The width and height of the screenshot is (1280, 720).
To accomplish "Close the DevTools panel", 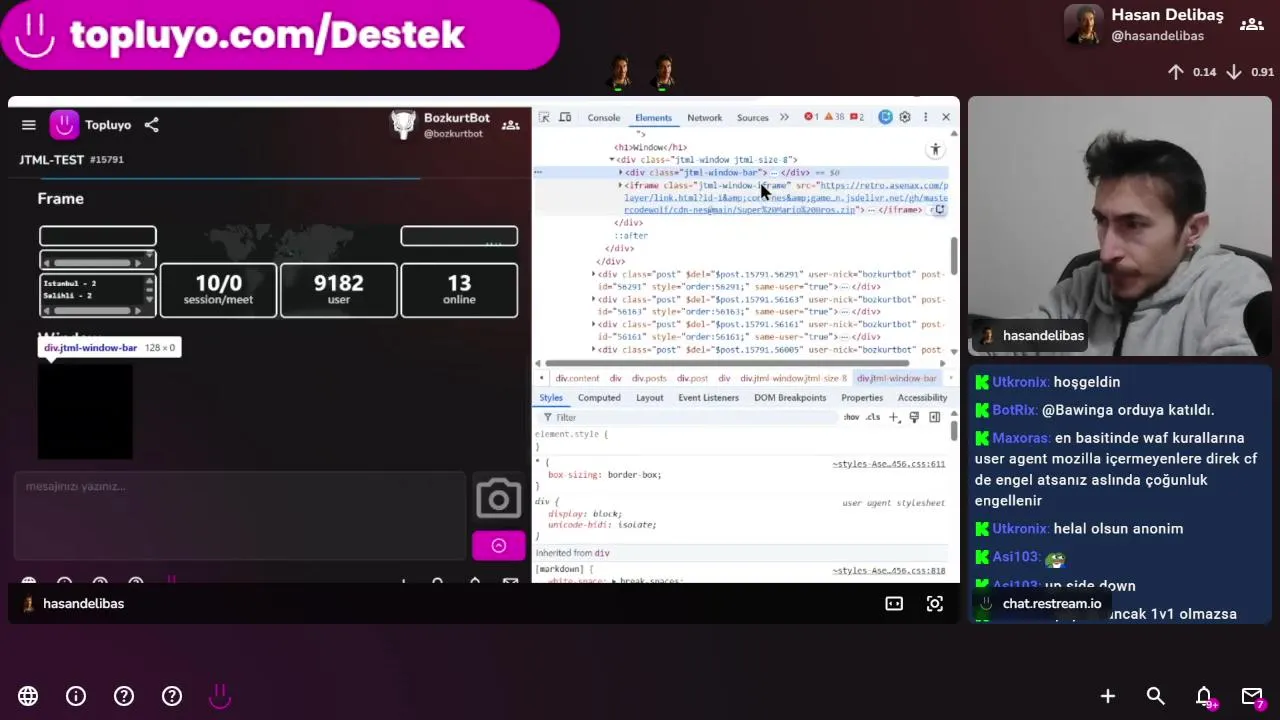I will point(946,117).
